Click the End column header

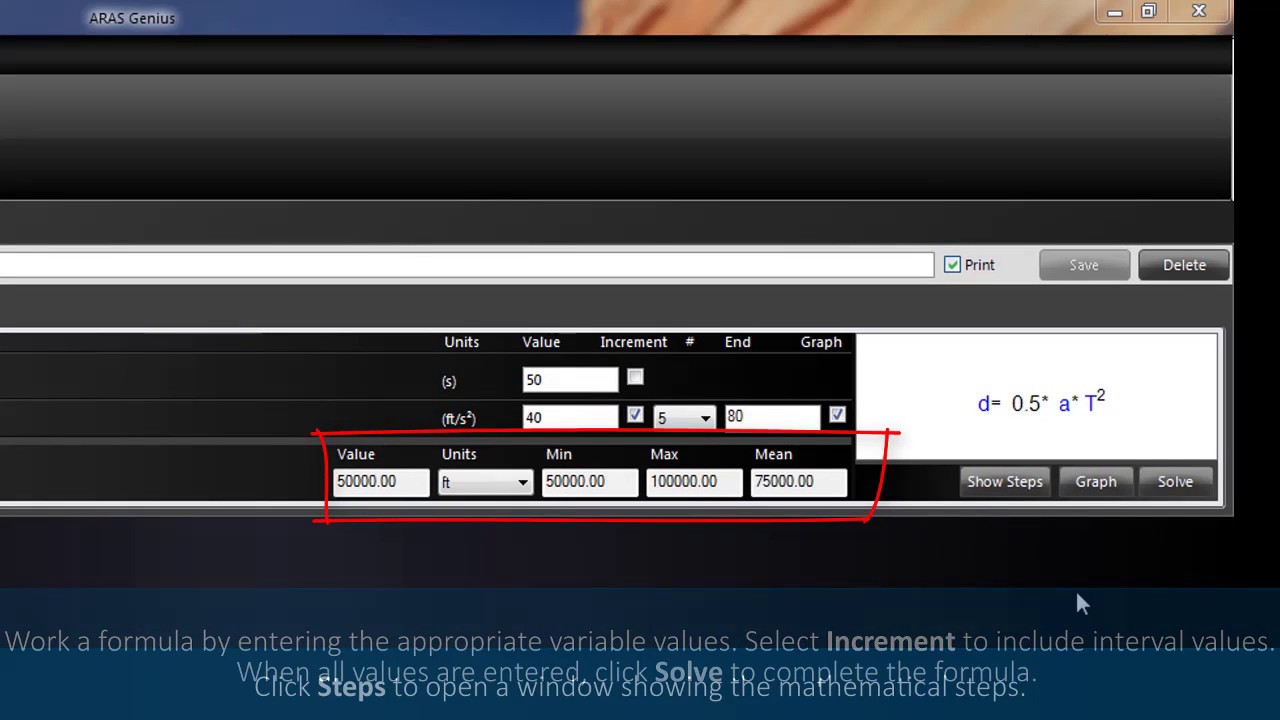(737, 342)
